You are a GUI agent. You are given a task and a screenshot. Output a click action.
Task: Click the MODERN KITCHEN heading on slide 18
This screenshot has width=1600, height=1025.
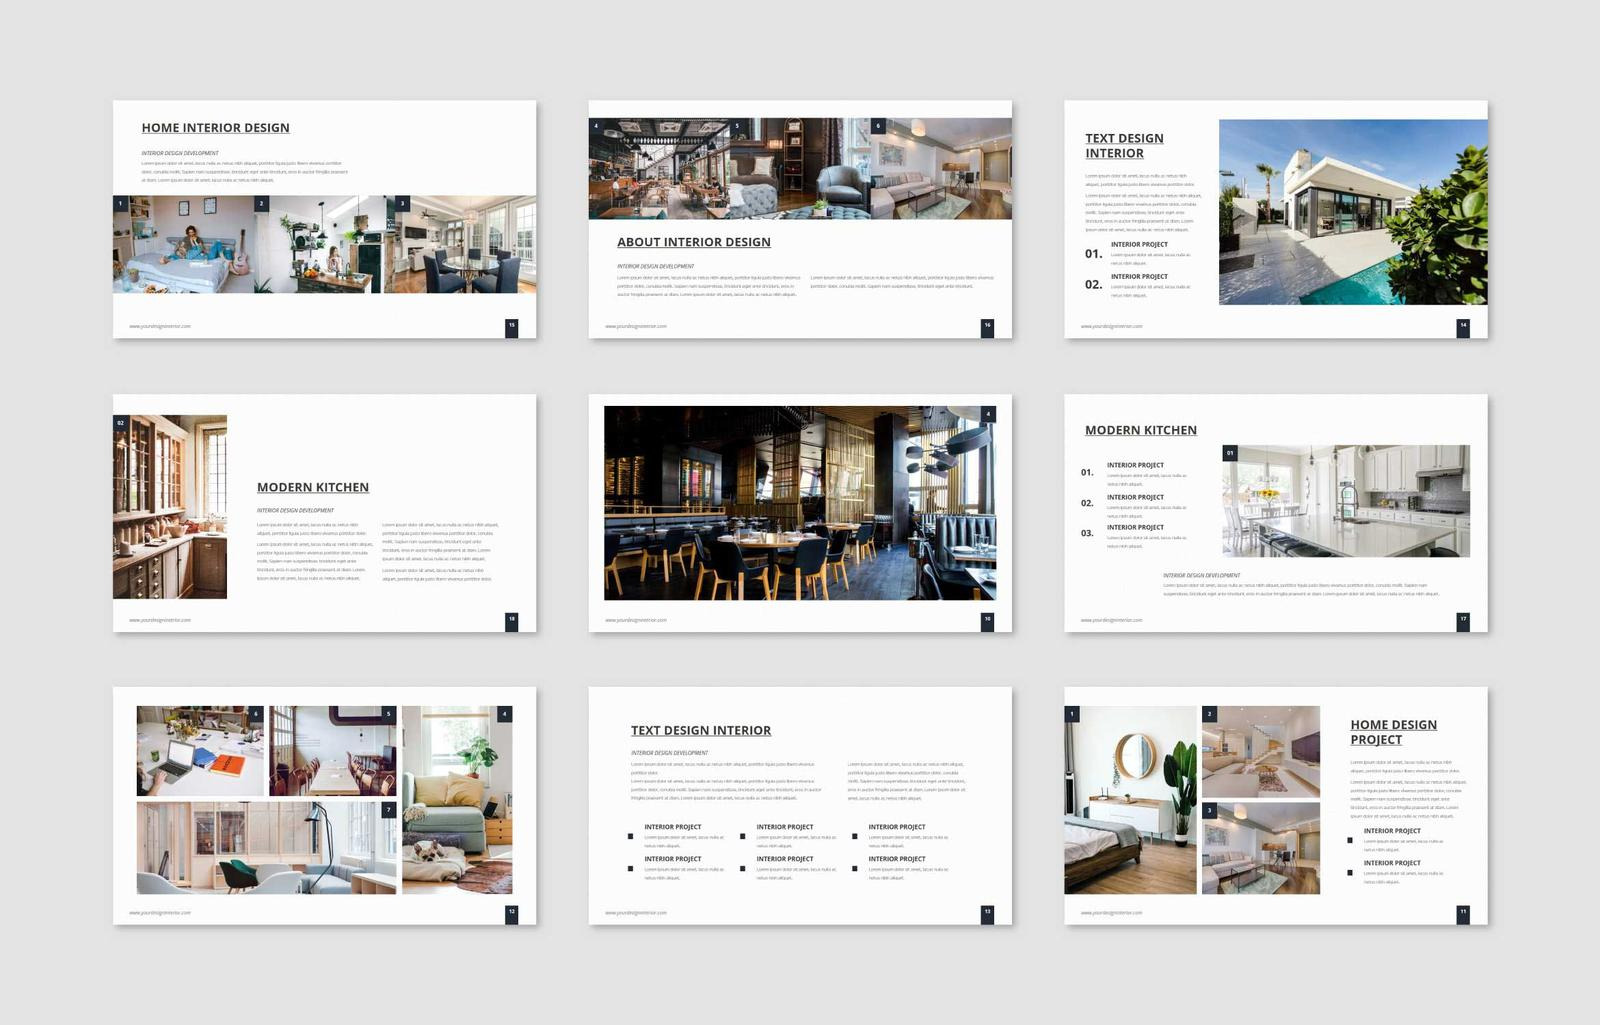click(x=313, y=487)
